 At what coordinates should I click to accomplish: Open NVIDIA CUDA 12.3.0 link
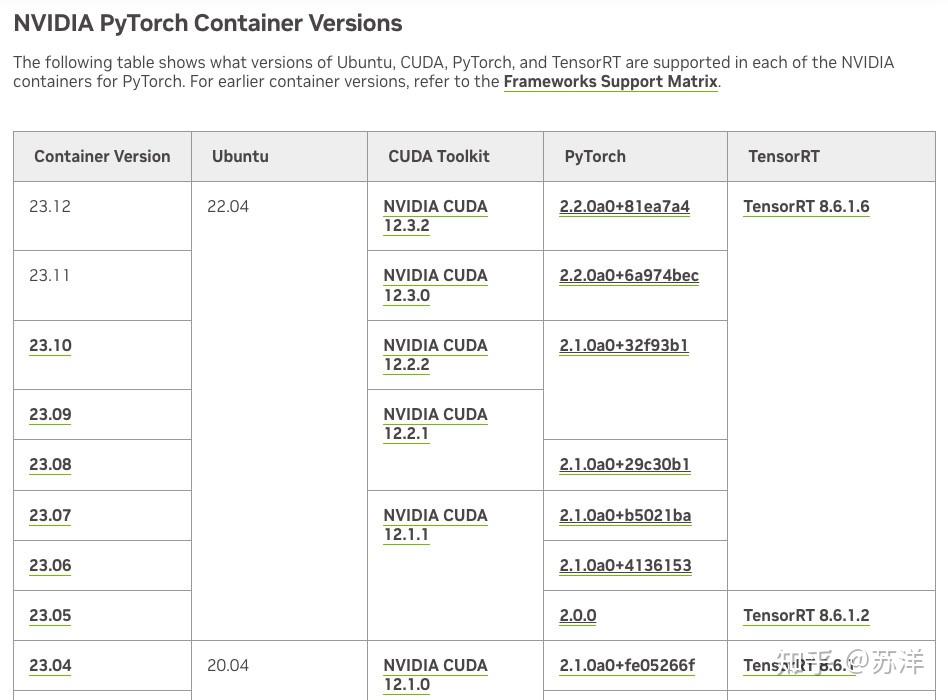435,285
